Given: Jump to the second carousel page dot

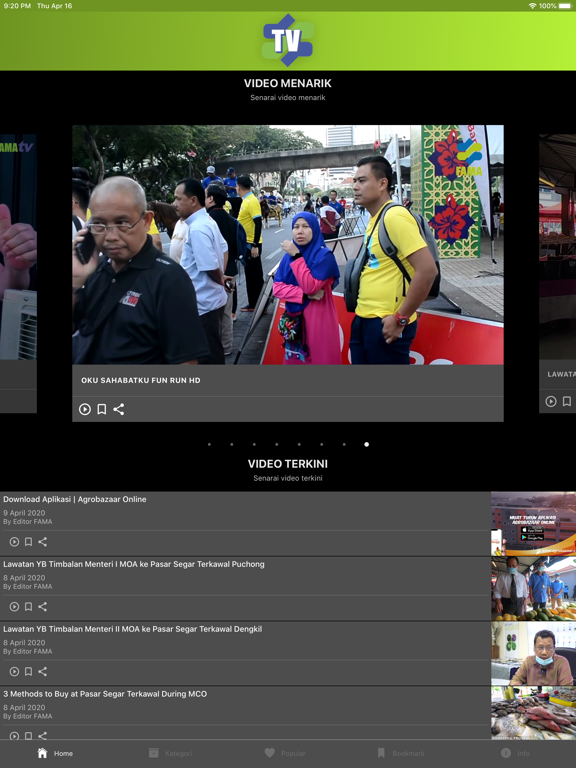Looking at the screenshot, I should pyautogui.click(x=232, y=444).
